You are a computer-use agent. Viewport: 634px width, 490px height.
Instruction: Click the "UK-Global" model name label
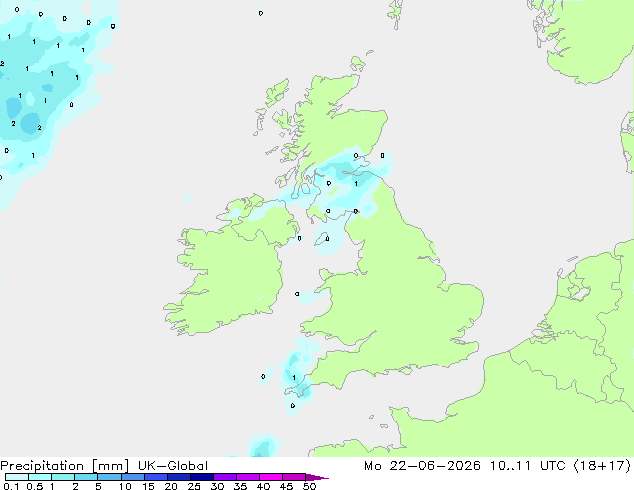(x=173, y=466)
